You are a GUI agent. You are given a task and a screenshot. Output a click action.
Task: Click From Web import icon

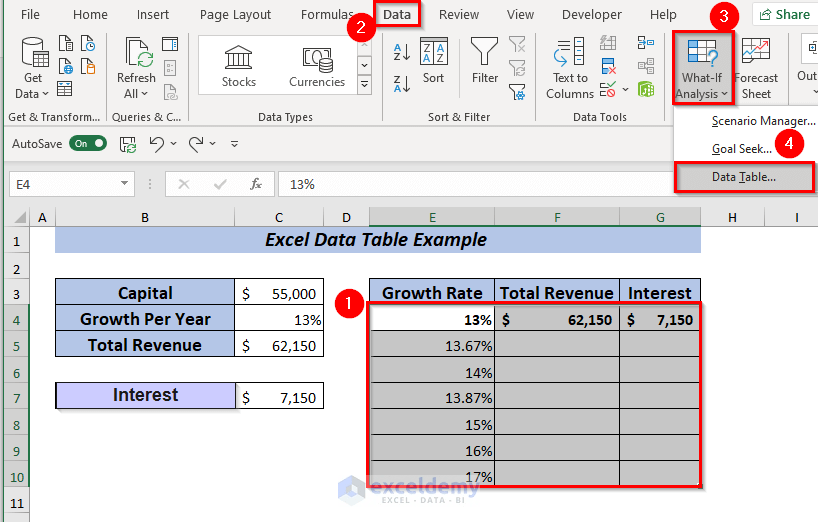click(x=66, y=67)
